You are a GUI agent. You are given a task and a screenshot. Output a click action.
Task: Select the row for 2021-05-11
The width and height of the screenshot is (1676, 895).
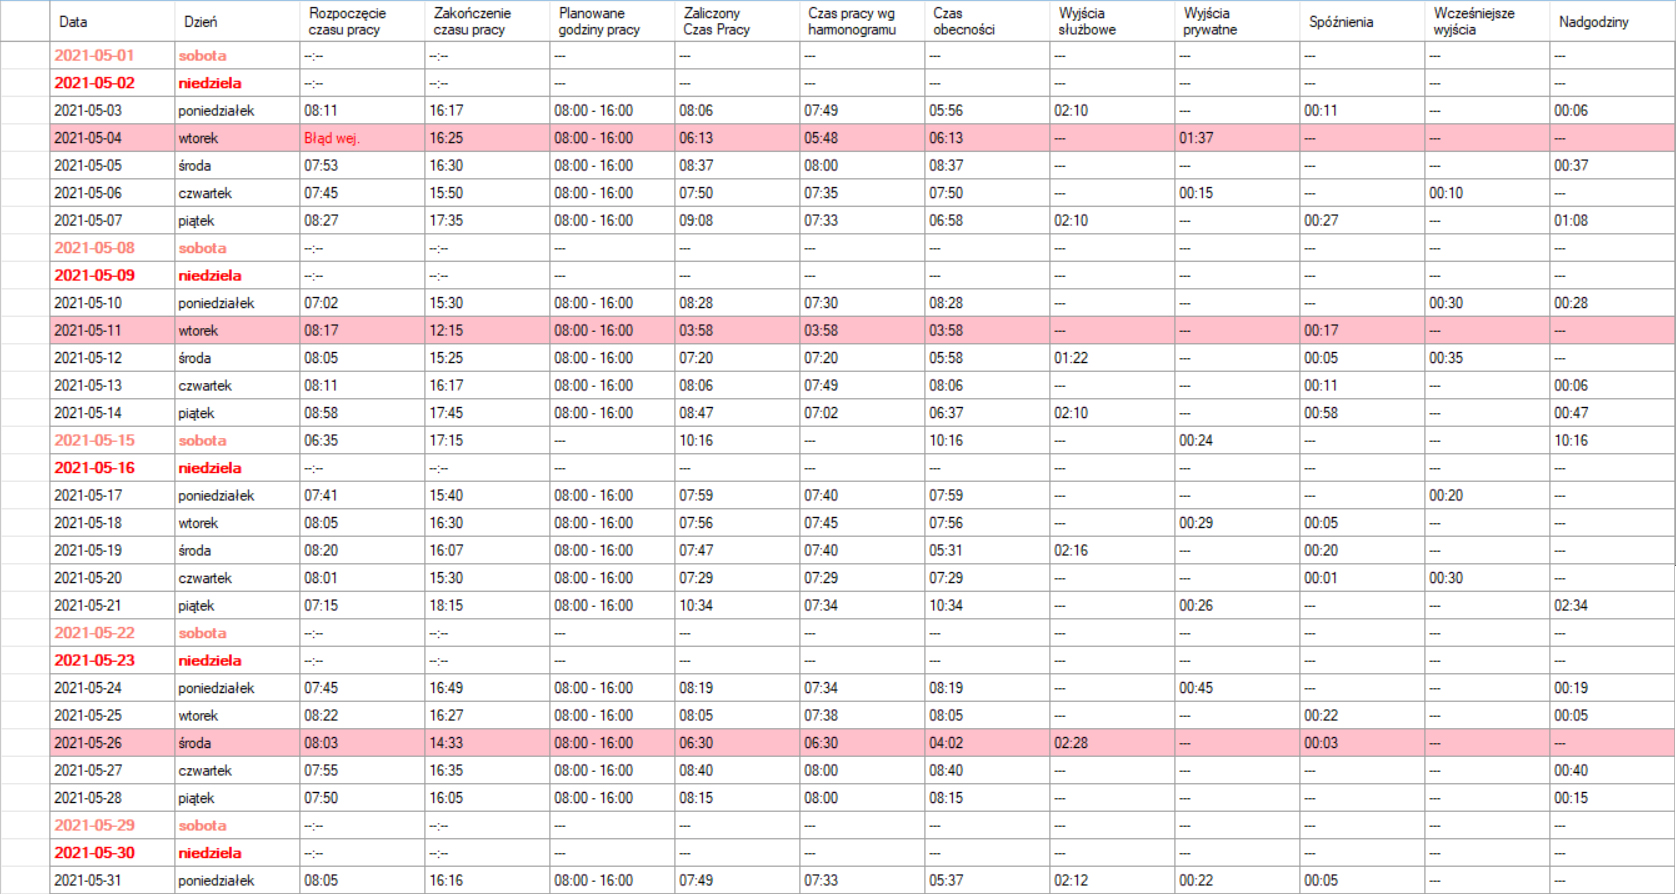862,330
